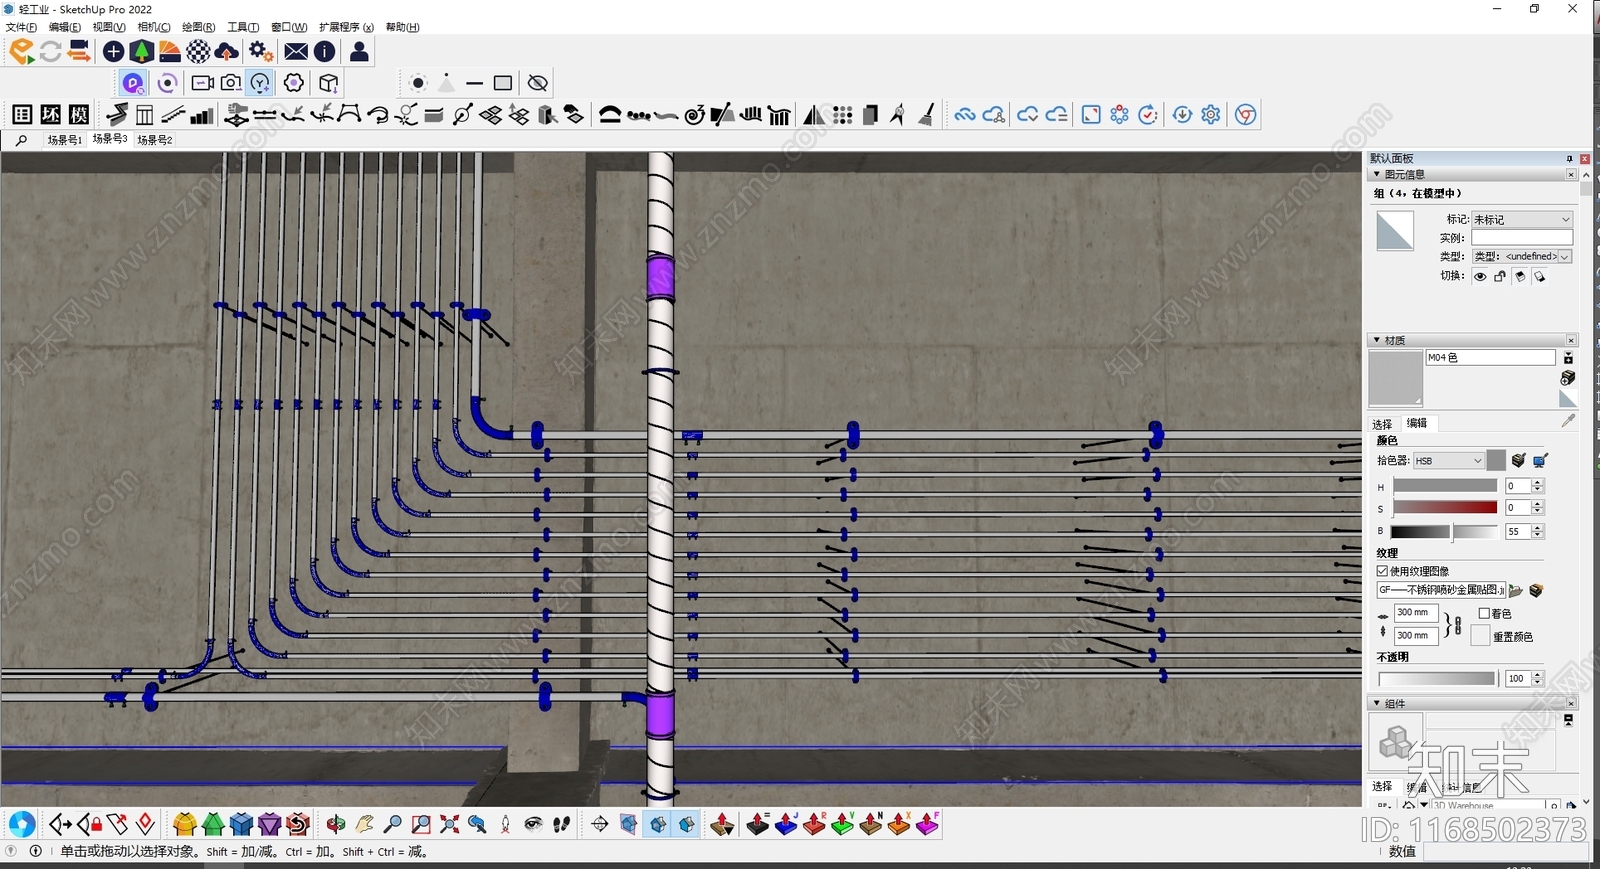The width and height of the screenshot is (1600, 869).
Task: Click the 田 character toolbar icon
Action: coord(22,115)
